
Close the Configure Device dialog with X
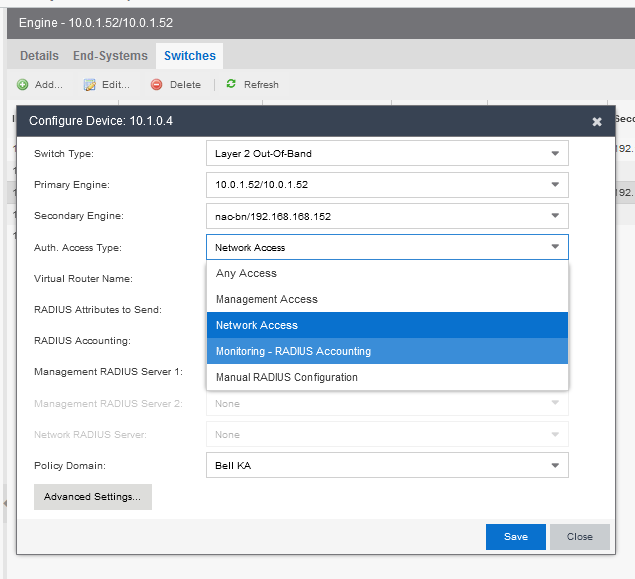click(x=597, y=122)
